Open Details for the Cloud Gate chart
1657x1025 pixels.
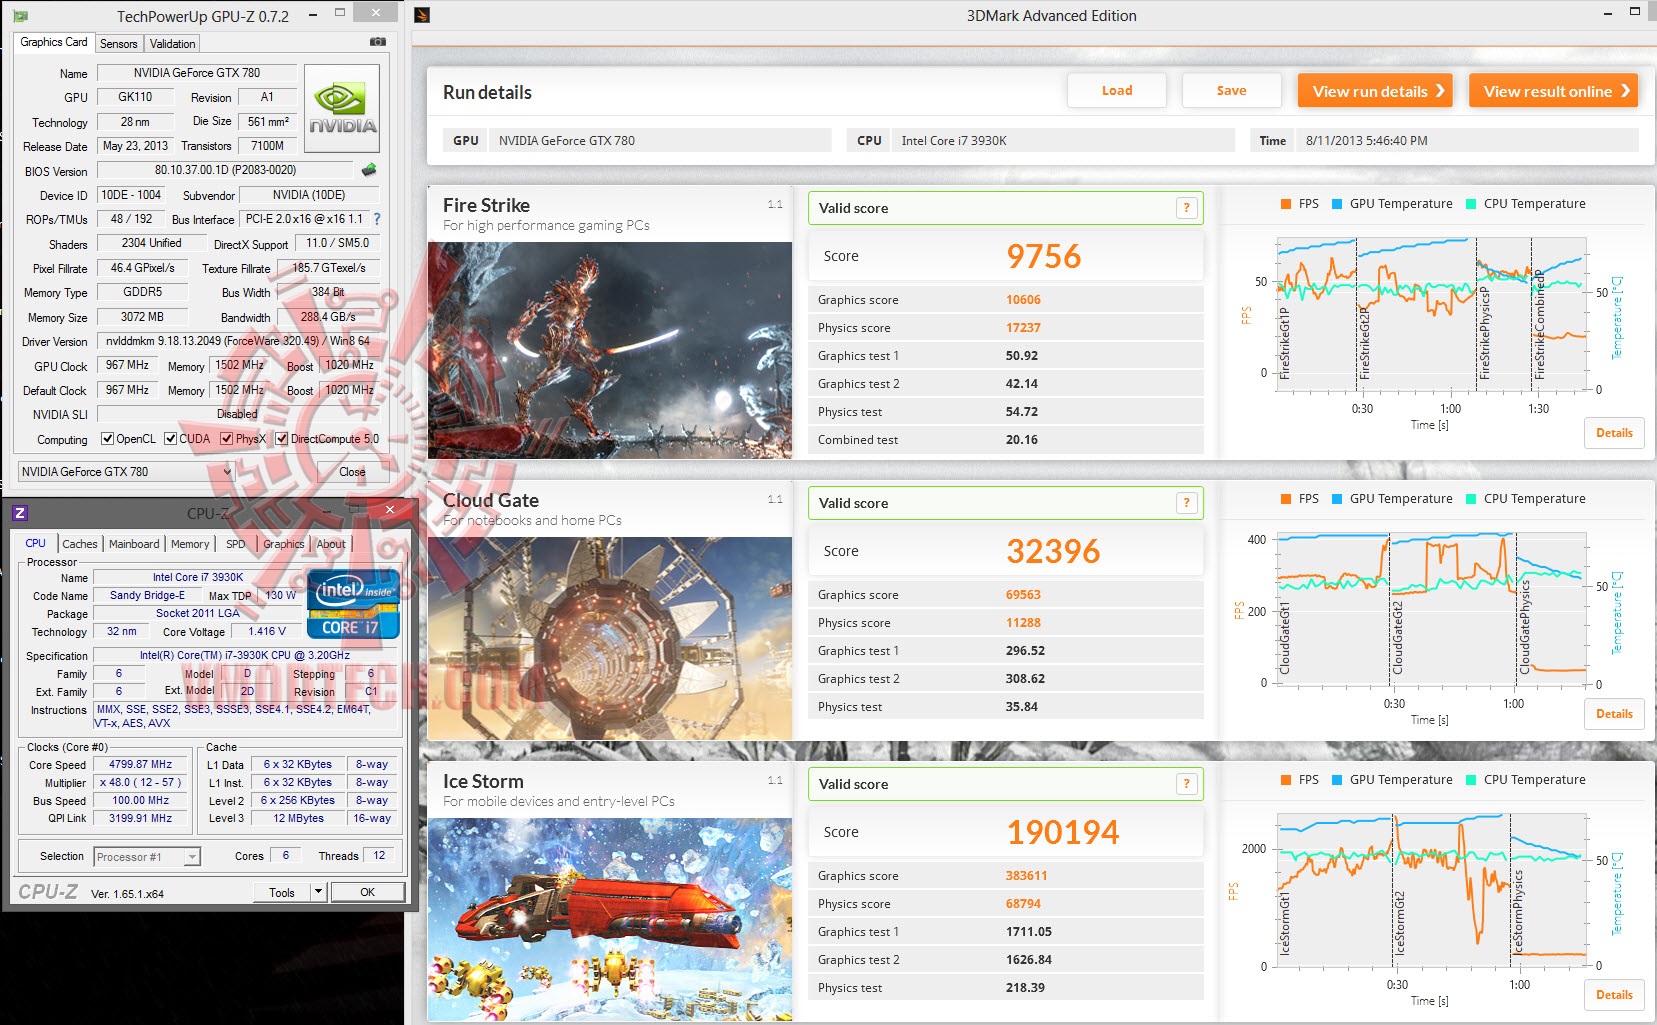click(x=1614, y=714)
